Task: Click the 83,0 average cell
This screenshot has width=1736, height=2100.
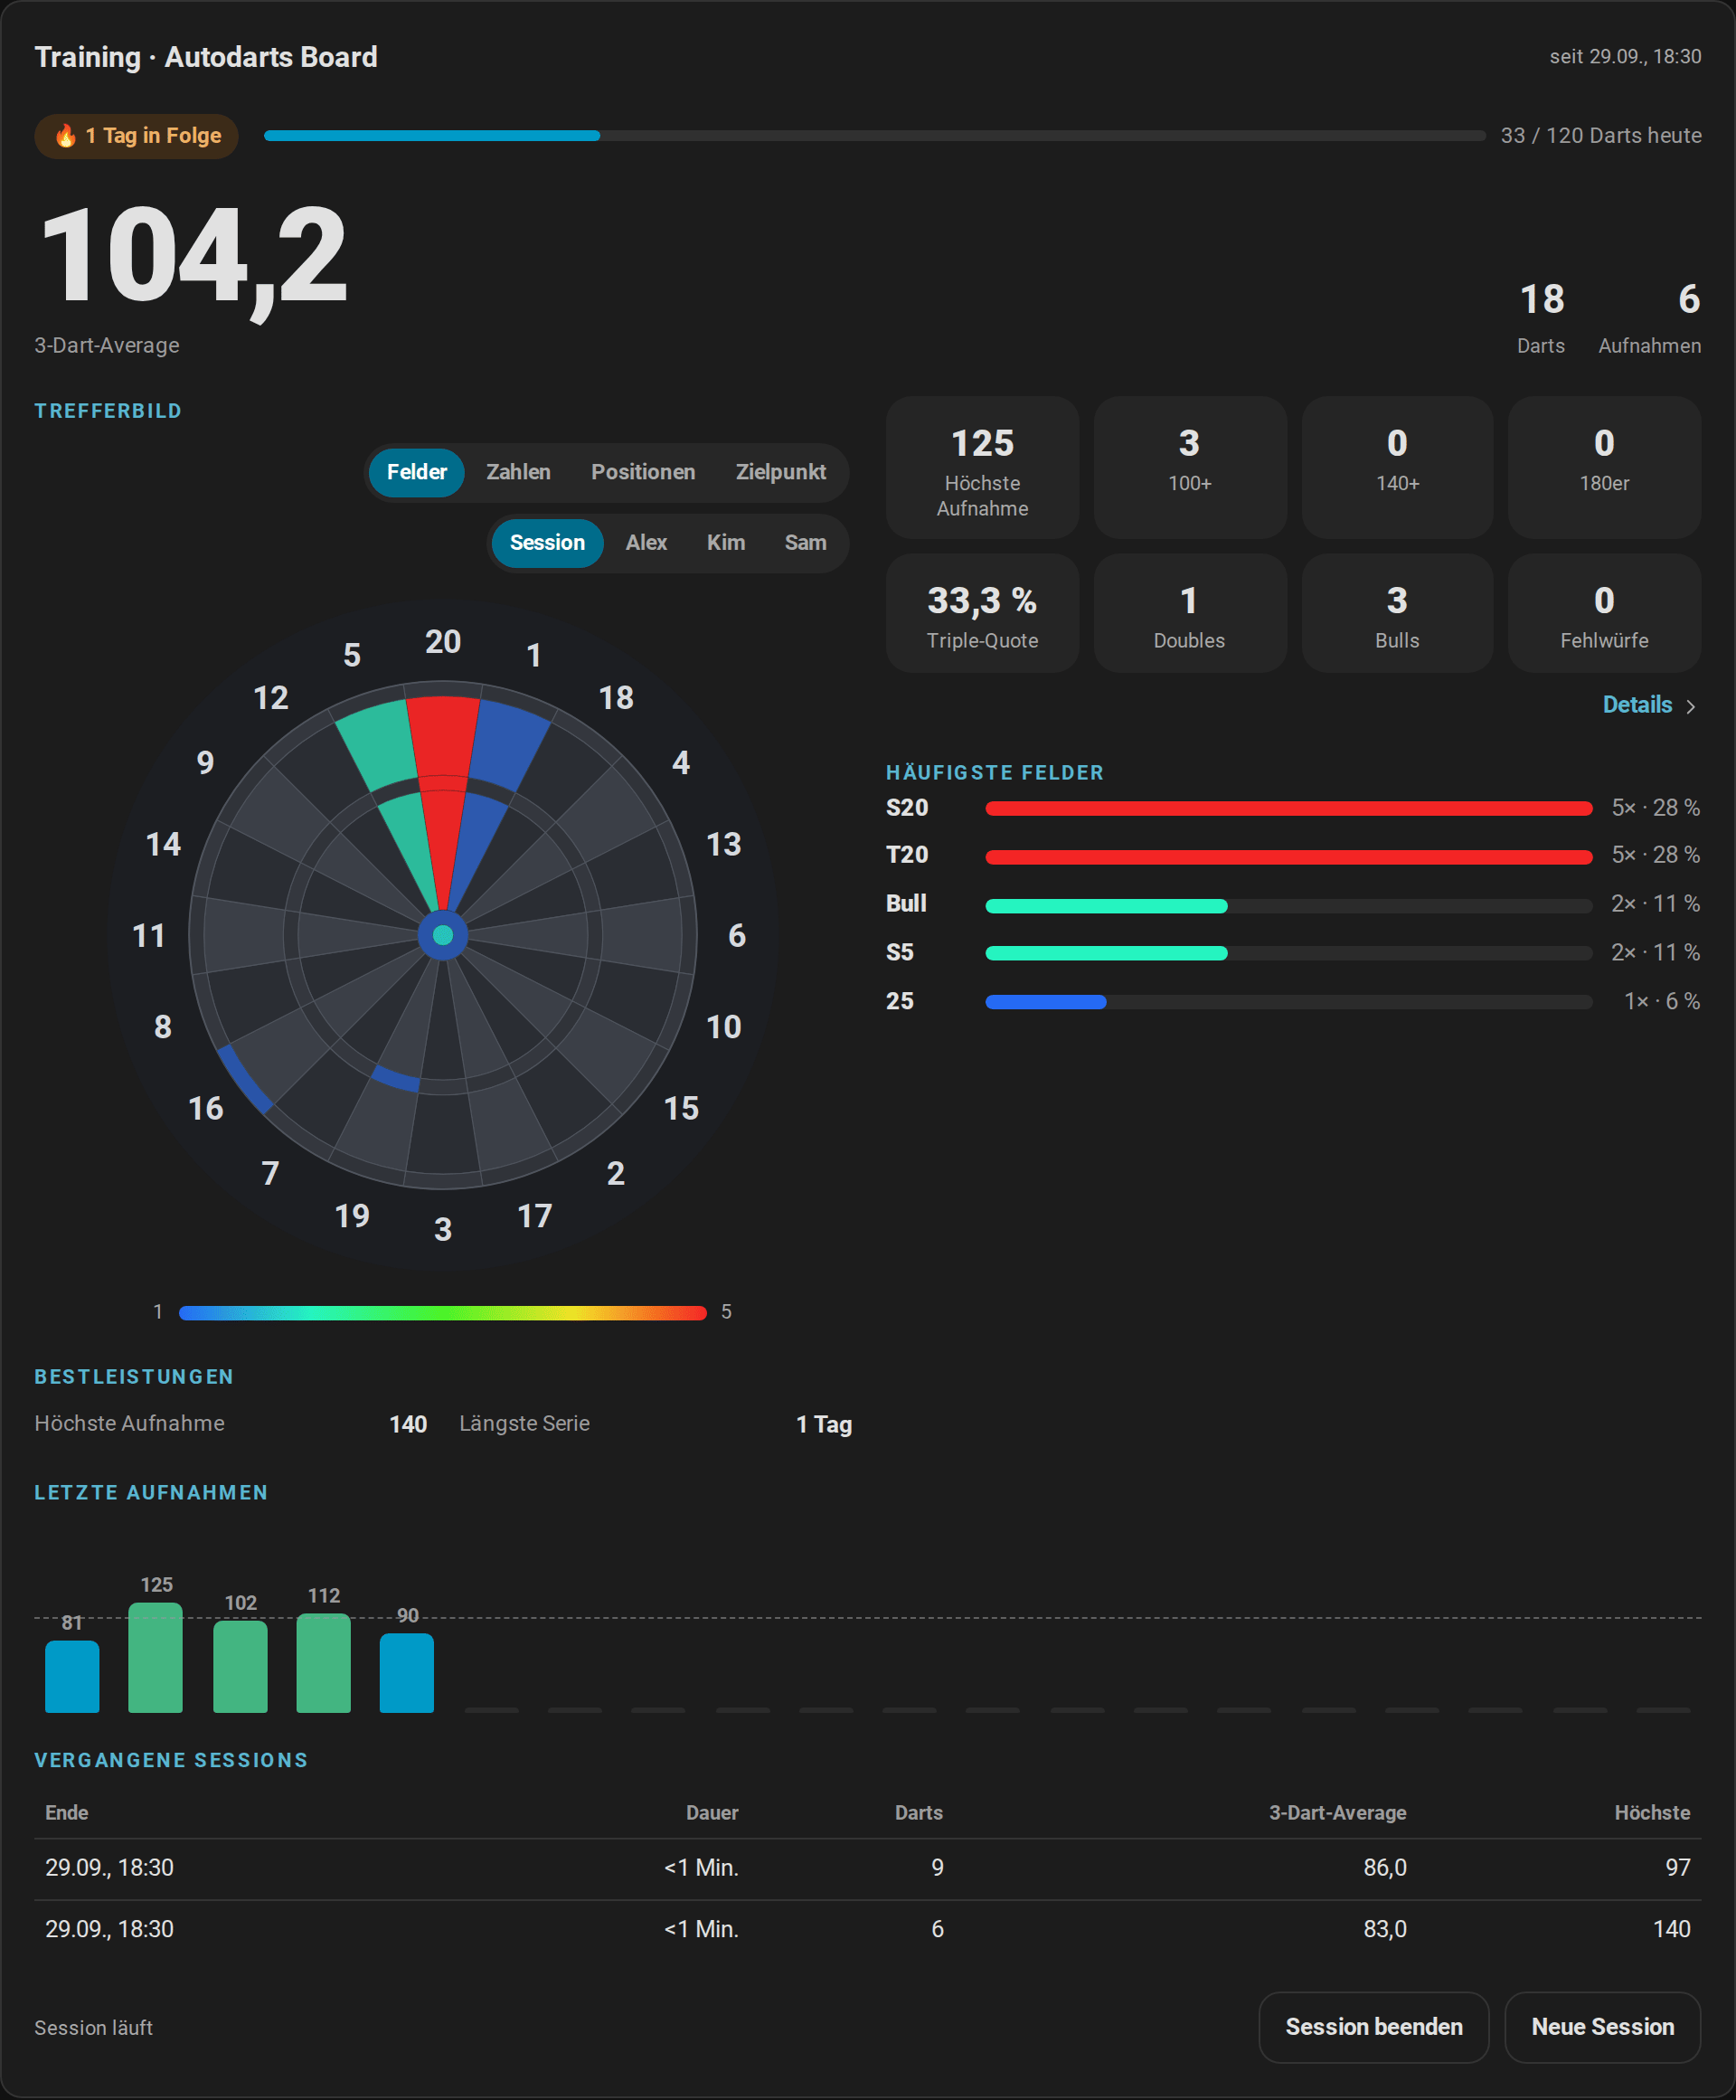Action: click(1385, 1929)
